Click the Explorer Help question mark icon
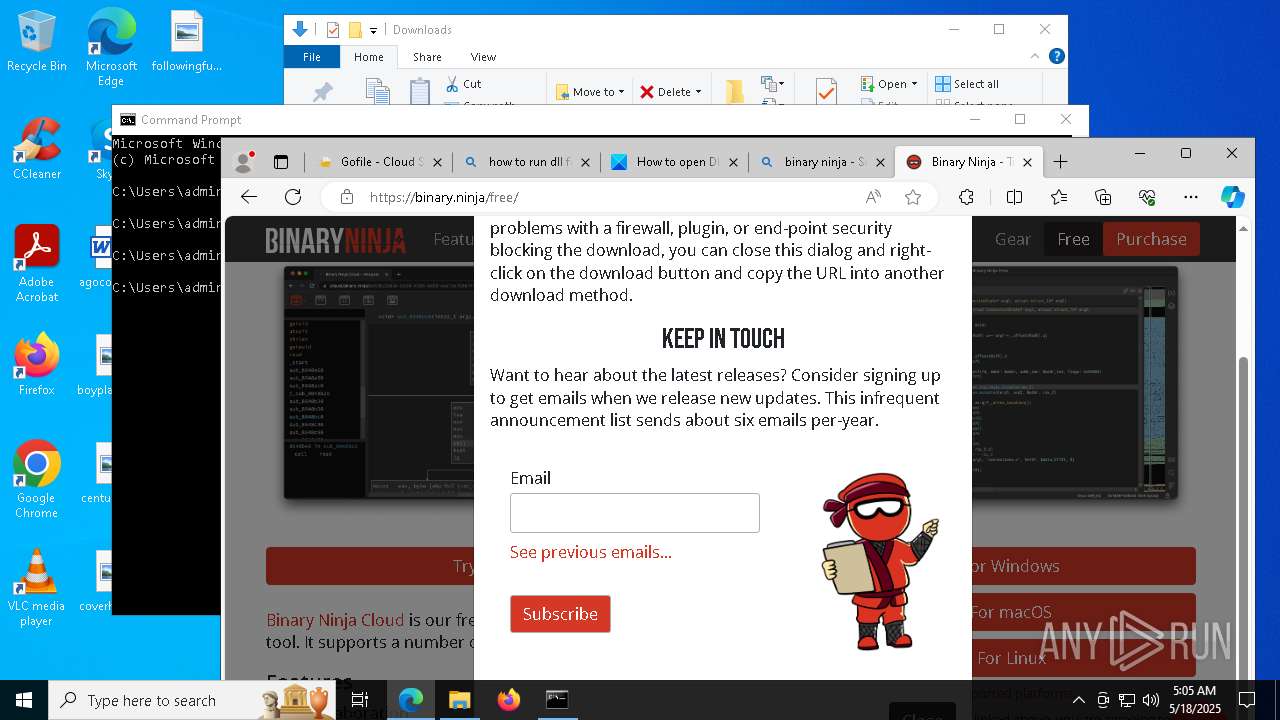Image resolution: width=1280 pixels, height=720 pixels. (1056, 57)
